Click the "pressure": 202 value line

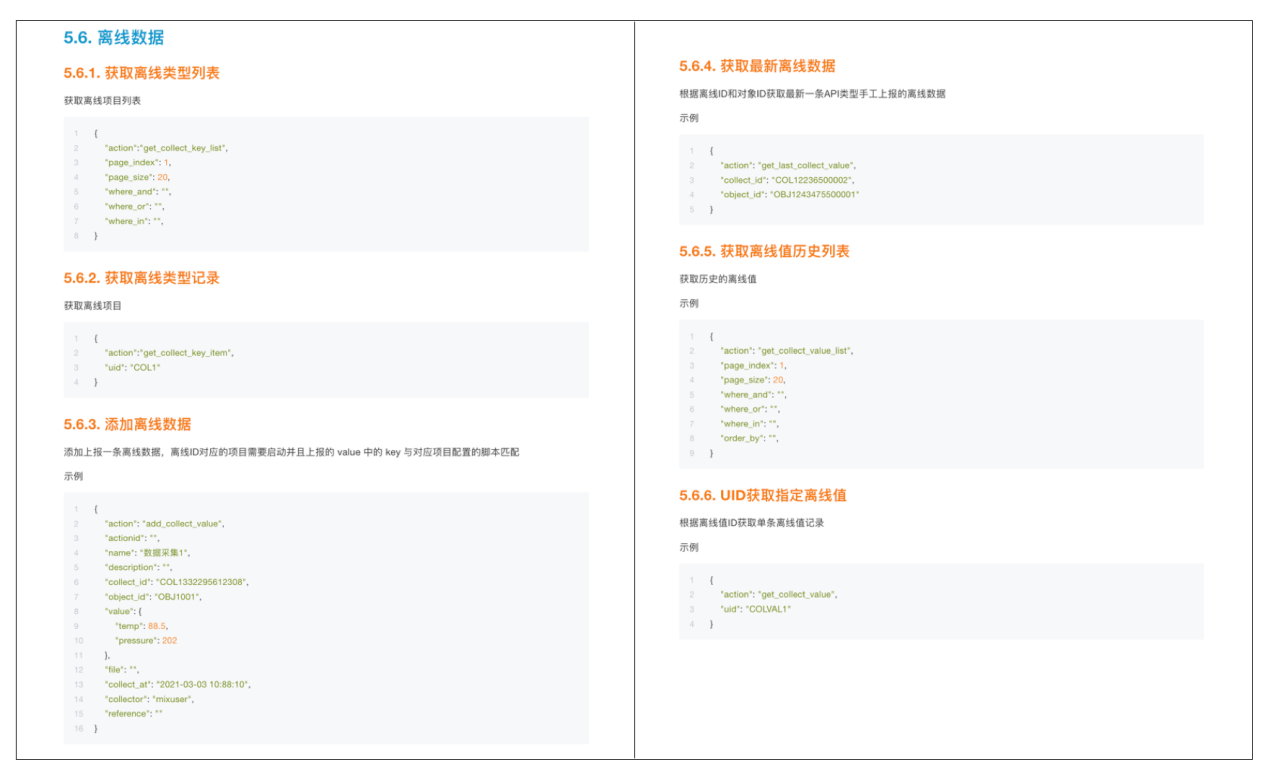tap(146, 640)
